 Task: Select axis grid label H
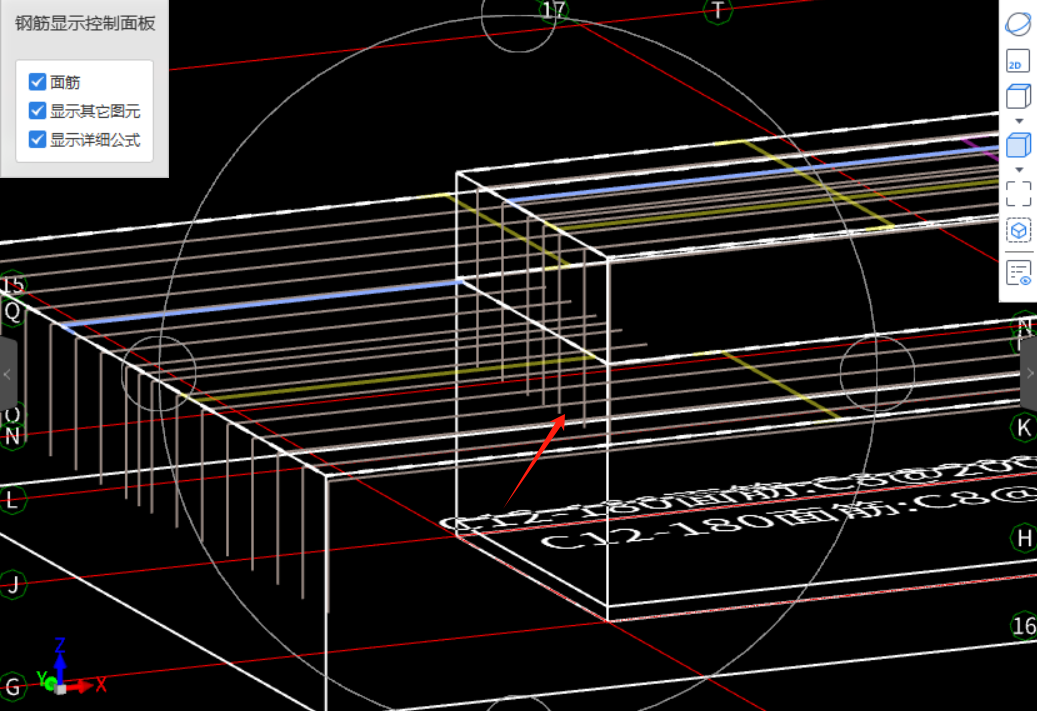[1024, 538]
